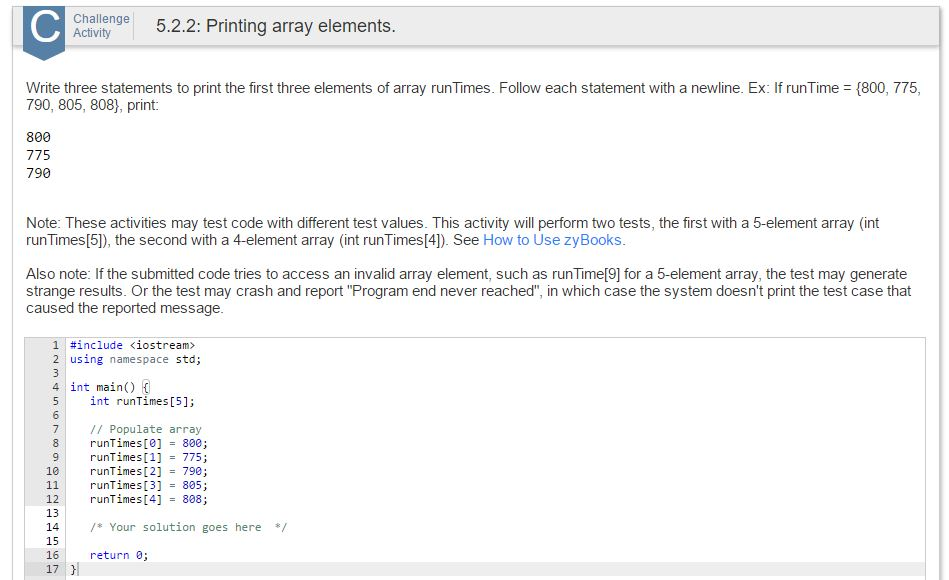Image resolution: width=949 pixels, height=580 pixels.
Task: Click line number 1 in the code gutter
Action: click(x=52, y=344)
